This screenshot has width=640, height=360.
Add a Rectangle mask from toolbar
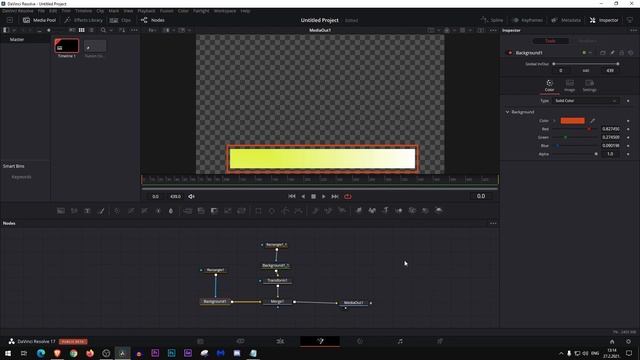[258, 211]
